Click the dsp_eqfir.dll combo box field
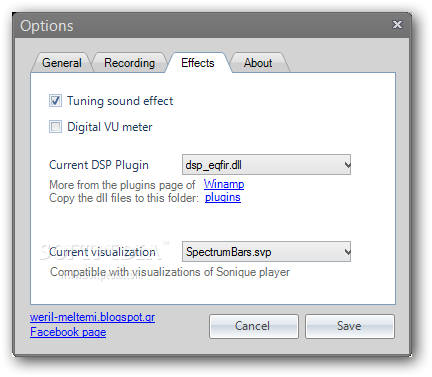 pos(266,165)
